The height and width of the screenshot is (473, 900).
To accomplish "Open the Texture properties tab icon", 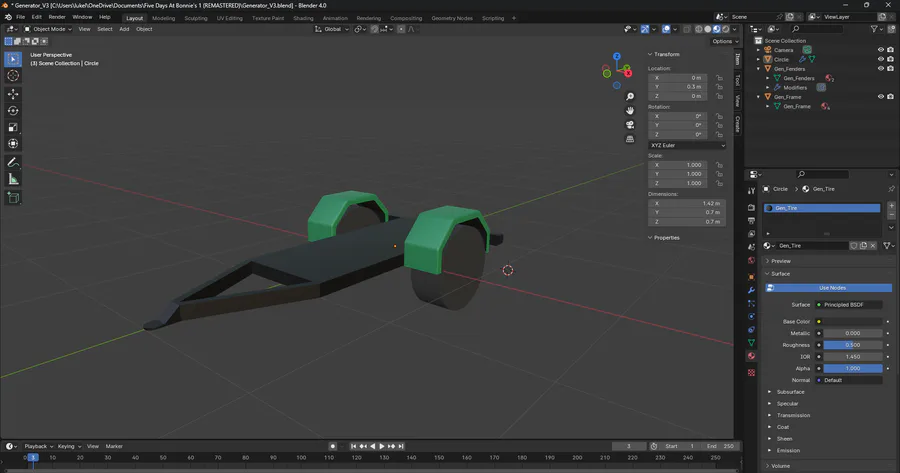I will pyautogui.click(x=751, y=373).
